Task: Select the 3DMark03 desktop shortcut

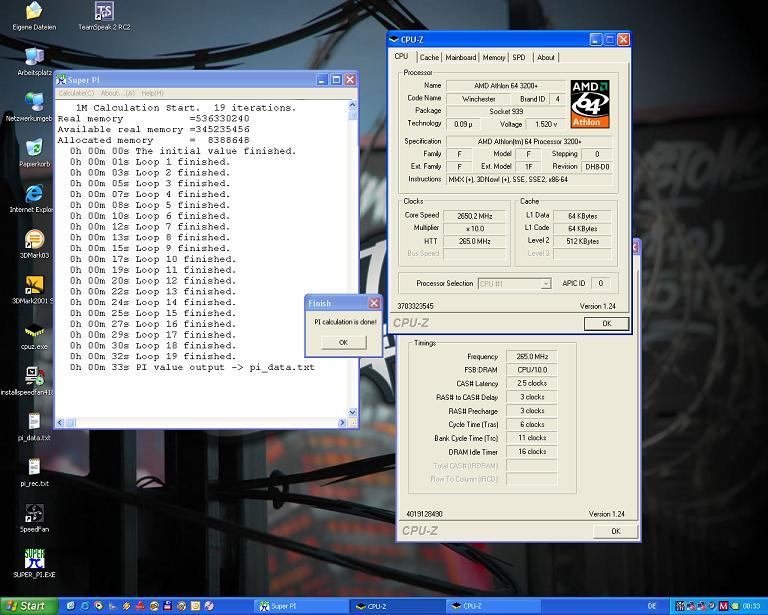Action: [x=34, y=239]
